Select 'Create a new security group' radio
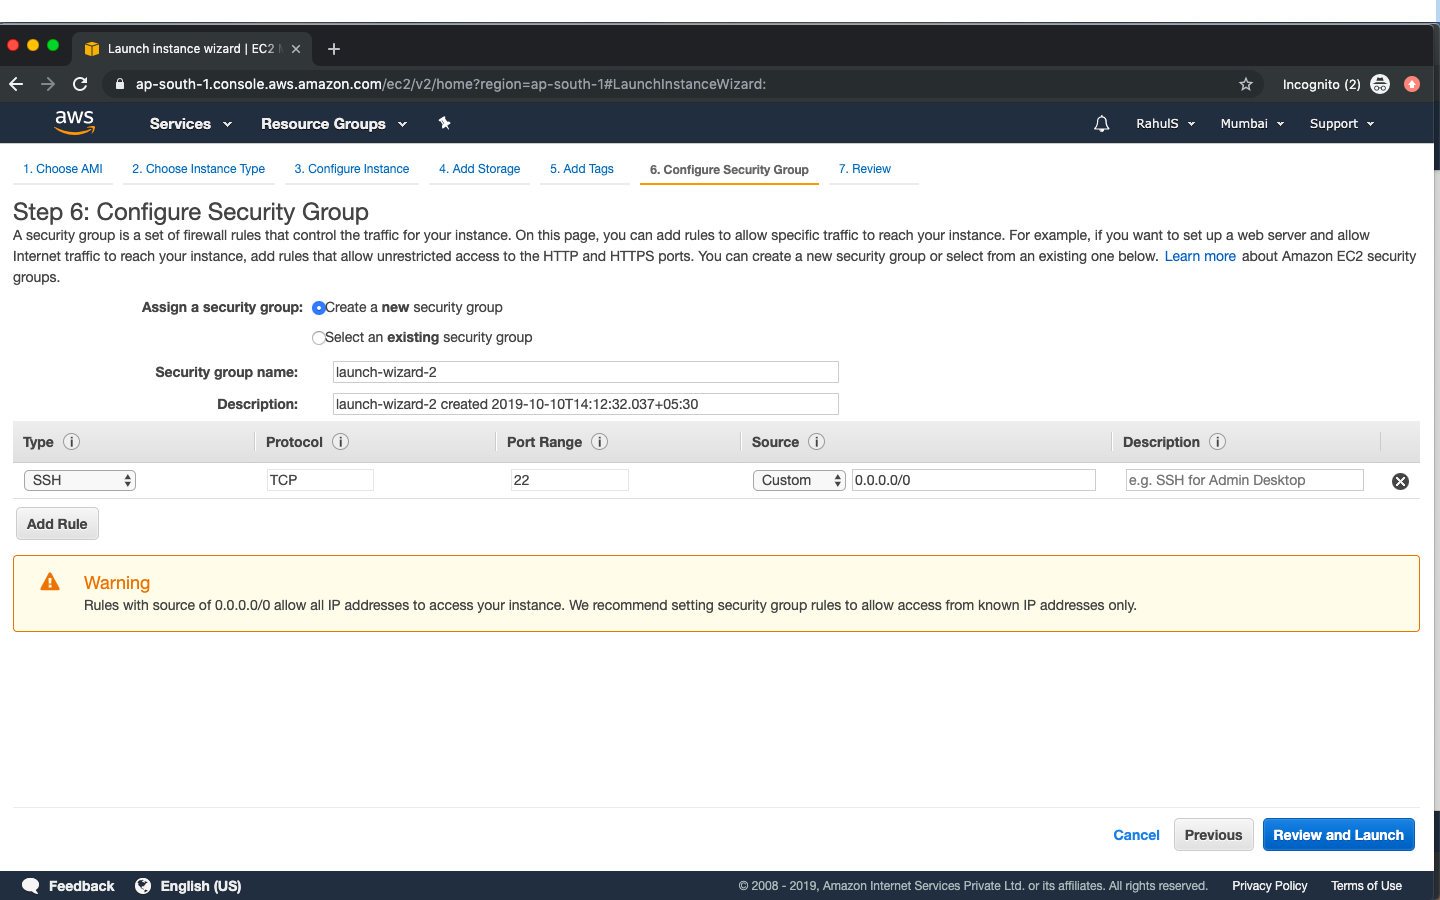Screen dimensions: 1440x900 318,308
